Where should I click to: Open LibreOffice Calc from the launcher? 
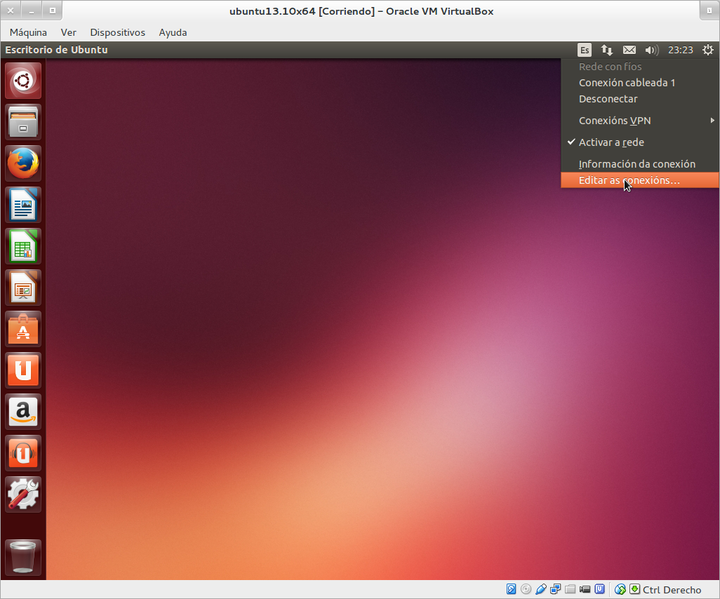pyautogui.click(x=23, y=246)
